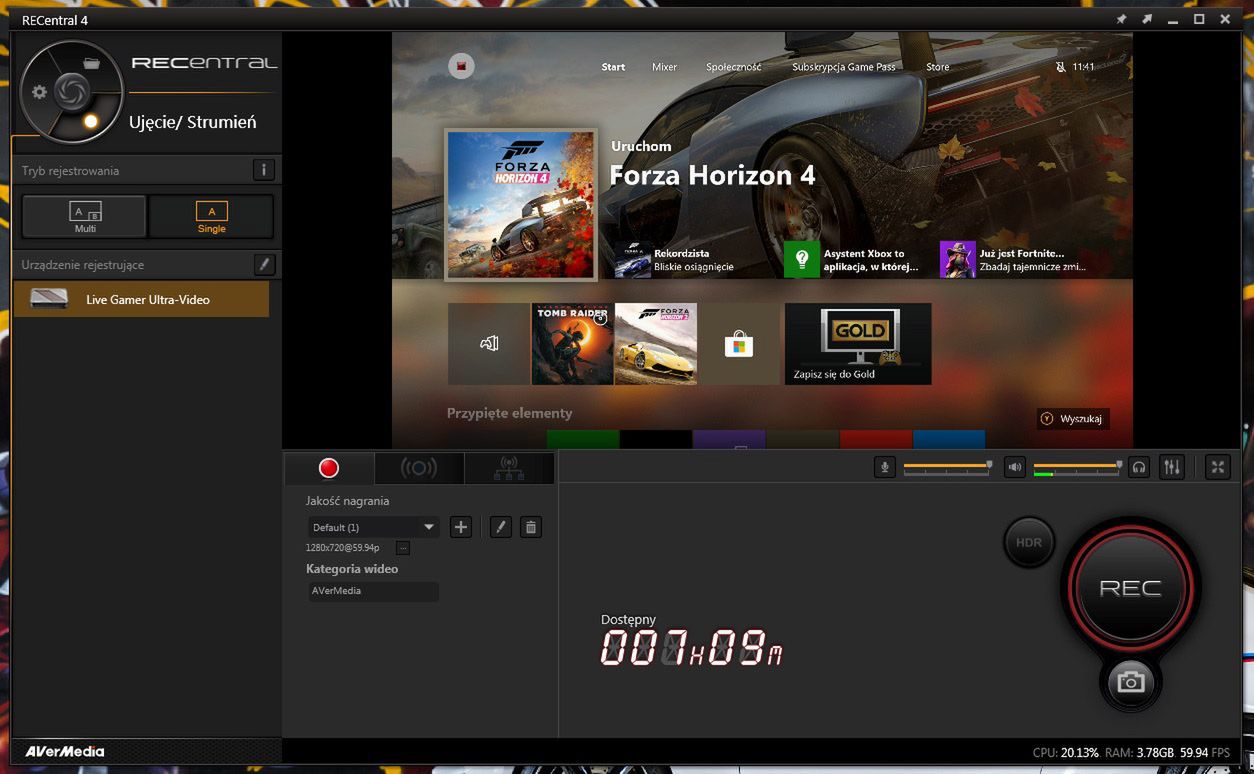
Task: Click the CPU 20.13% status text
Action: coord(1066,752)
